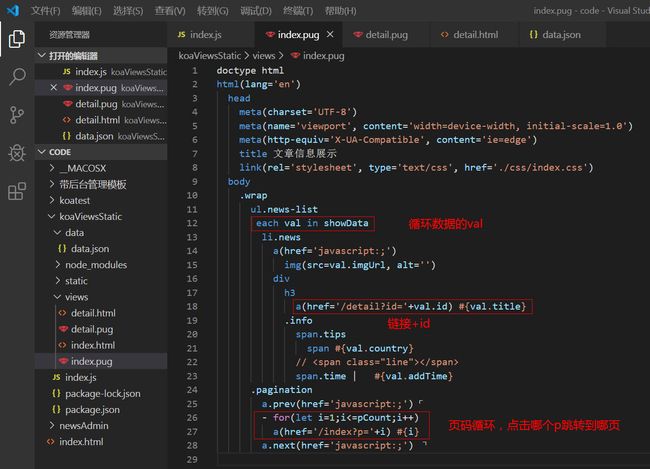The height and width of the screenshot is (469, 650).
Task: Open the 终端(T) menu
Action: pos(298,11)
